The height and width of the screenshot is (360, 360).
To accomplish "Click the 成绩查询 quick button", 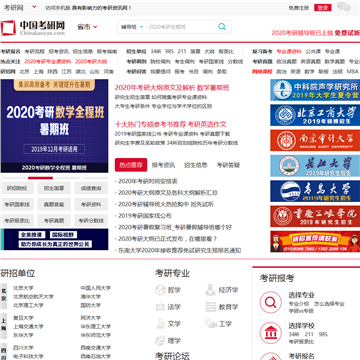I will (91, 189).
